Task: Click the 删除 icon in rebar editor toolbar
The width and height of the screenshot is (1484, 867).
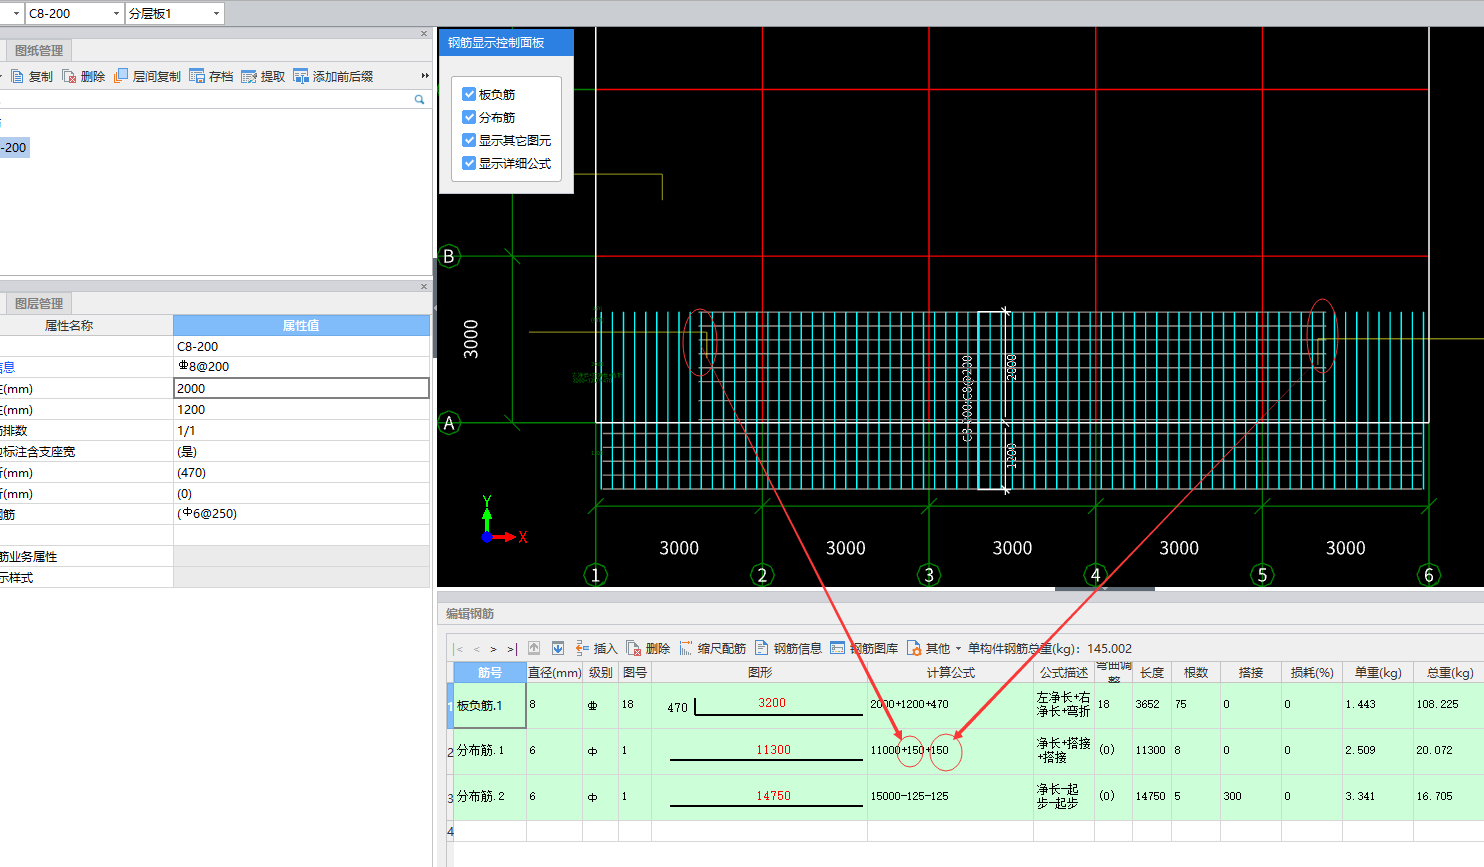Action: coord(634,648)
